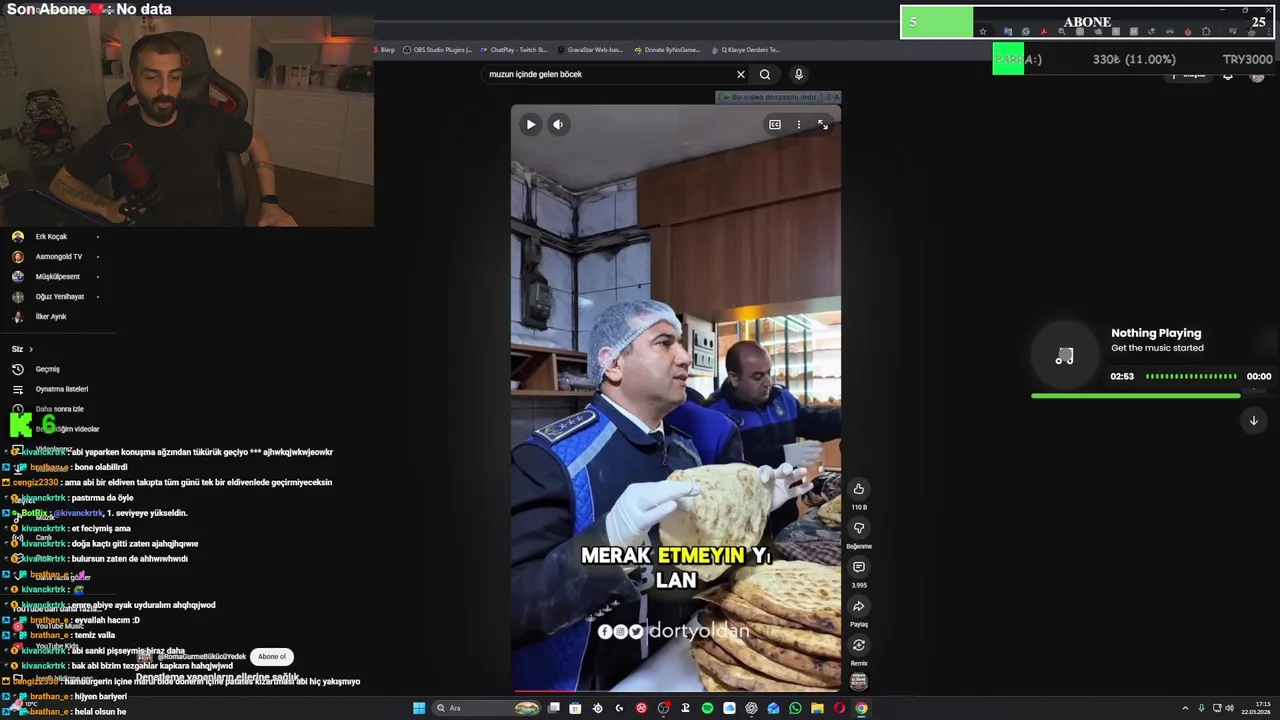Switch to Chrome in the taskbar
This screenshot has height=720, width=1280.
click(x=861, y=708)
